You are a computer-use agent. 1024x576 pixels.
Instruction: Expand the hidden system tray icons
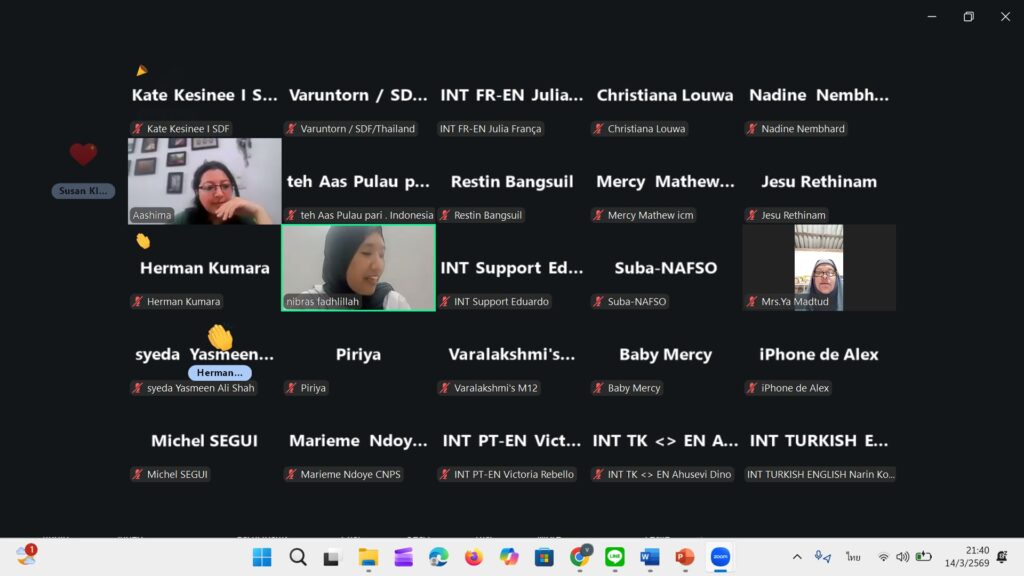click(797, 557)
